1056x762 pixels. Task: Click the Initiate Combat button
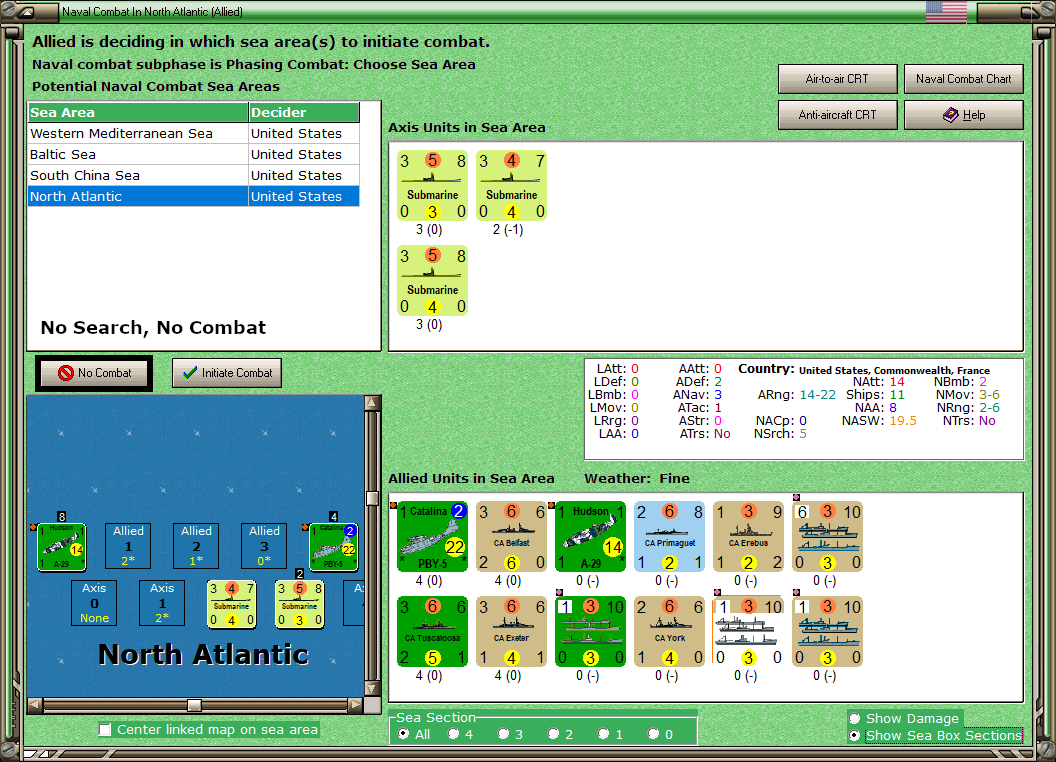coord(227,373)
